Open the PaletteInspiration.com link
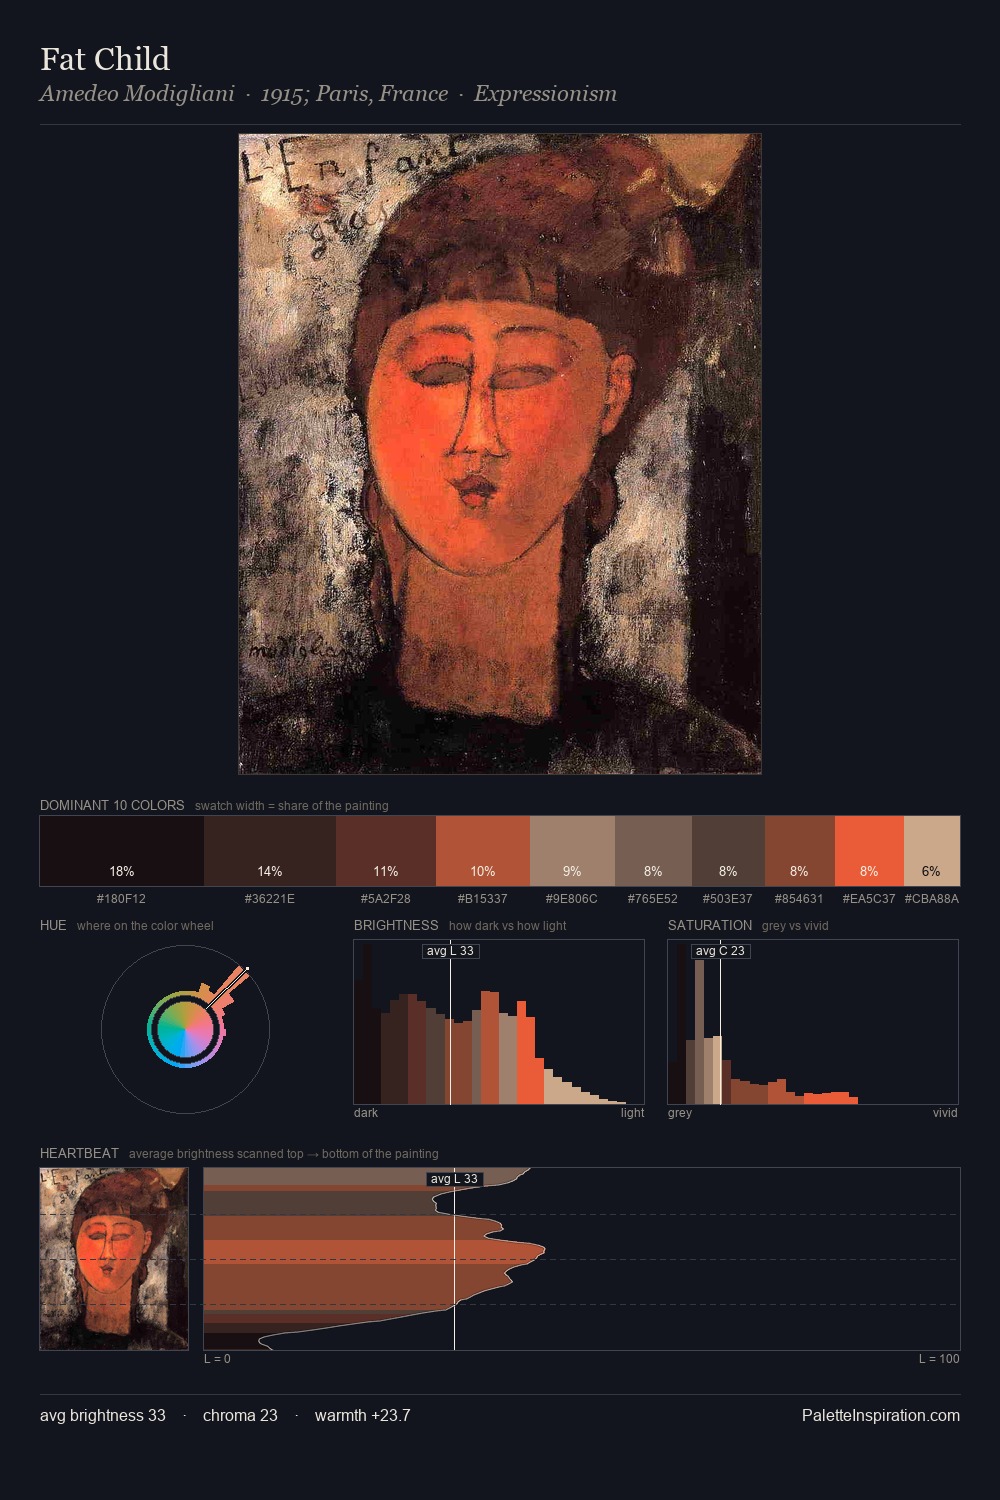This screenshot has height=1500, width=1000. tap(881, 1415)
